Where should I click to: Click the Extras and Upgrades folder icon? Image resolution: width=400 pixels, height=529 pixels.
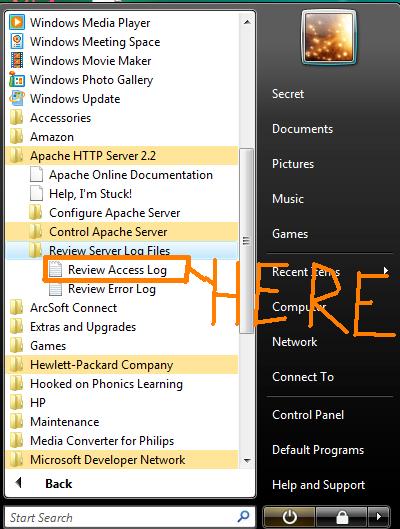point(16,327)
